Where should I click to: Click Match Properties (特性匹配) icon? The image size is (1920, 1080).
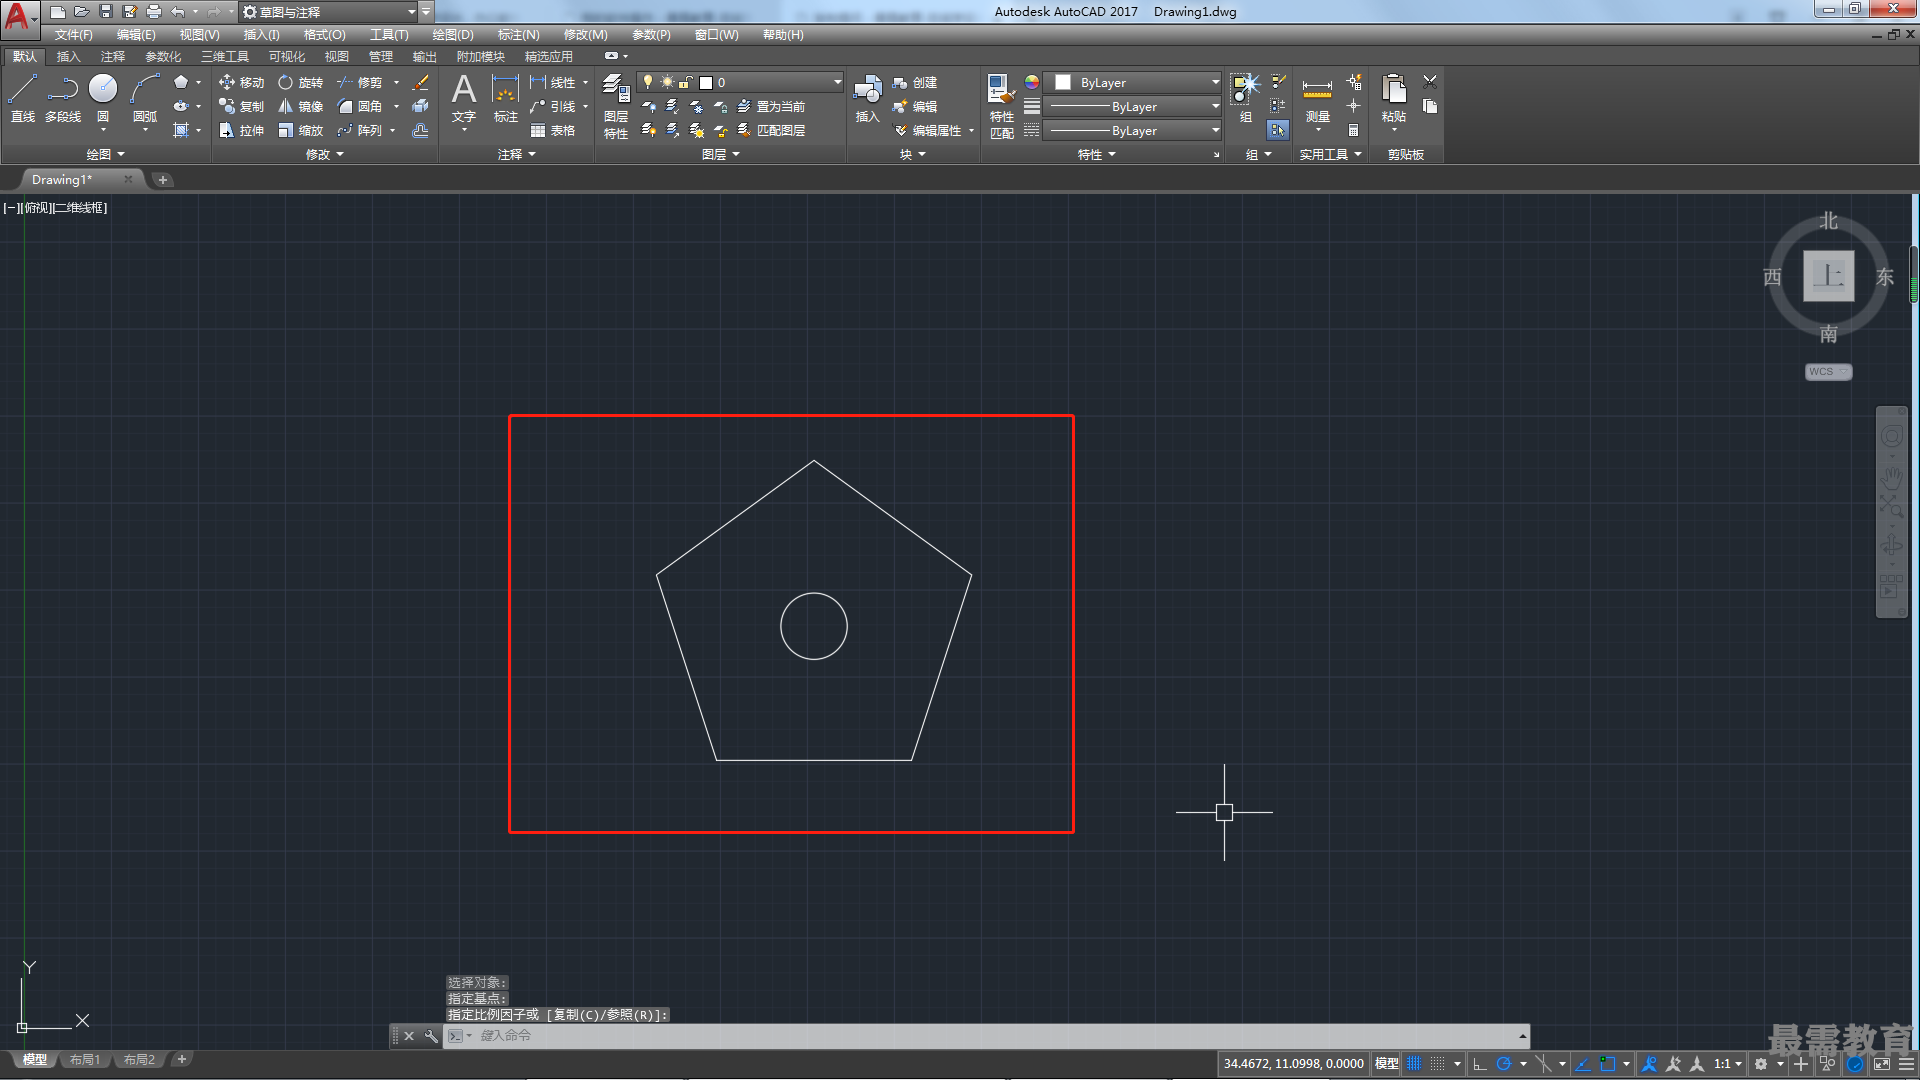(x=1002, y=106)
